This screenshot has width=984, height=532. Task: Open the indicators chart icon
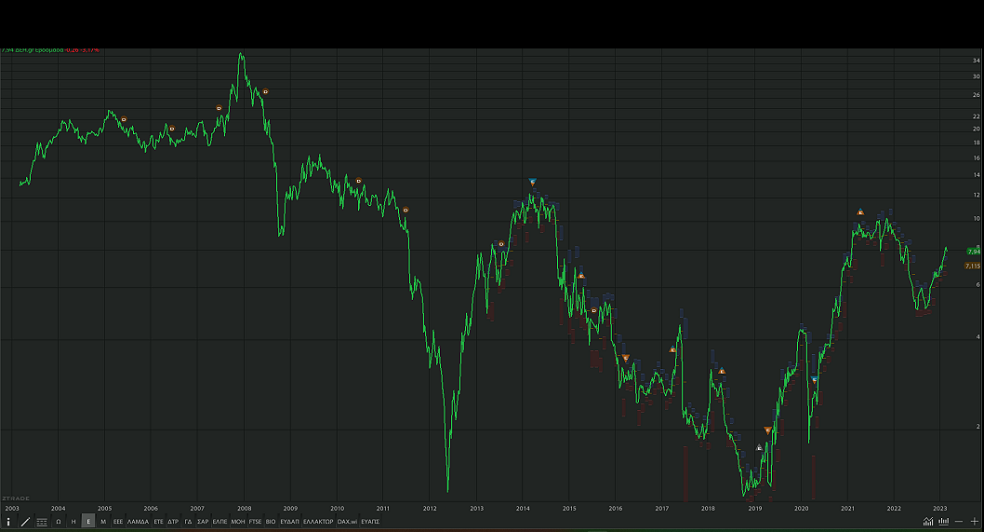(x=928, y=521)
